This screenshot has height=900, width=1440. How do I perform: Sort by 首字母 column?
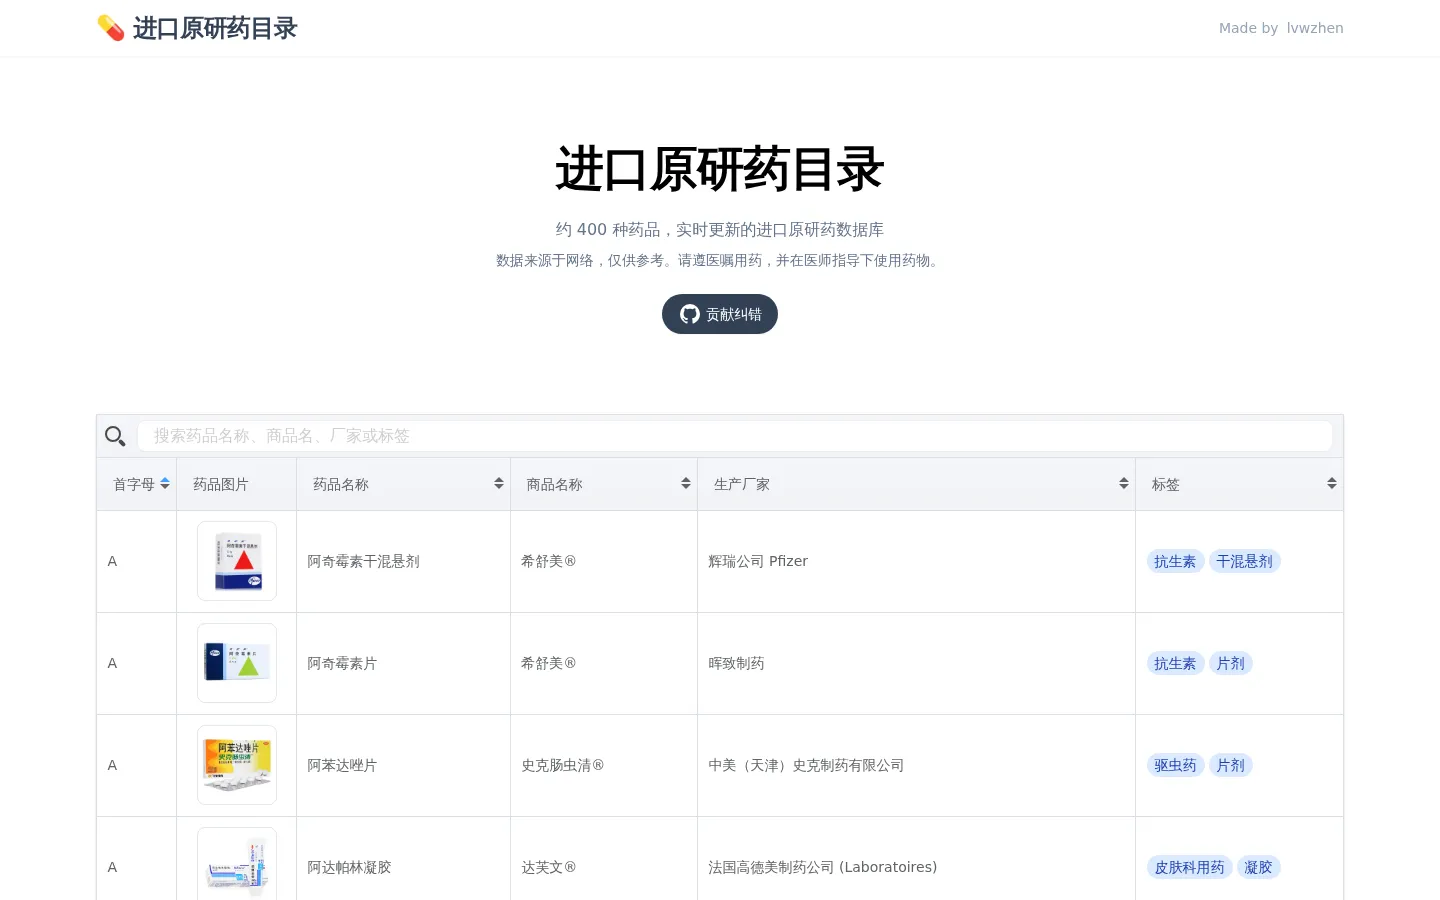(137, 484)
